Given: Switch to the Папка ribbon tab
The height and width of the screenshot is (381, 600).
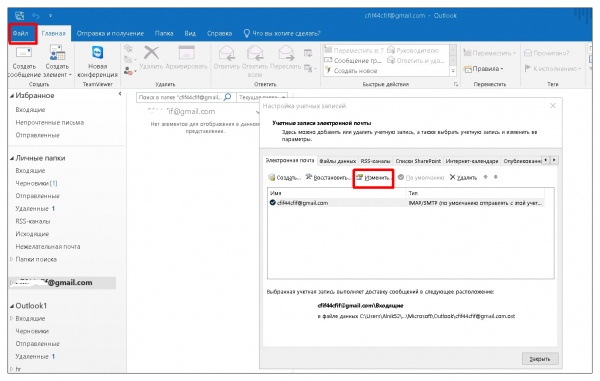Looking at the screenshot, I should [x=164, y=33].
